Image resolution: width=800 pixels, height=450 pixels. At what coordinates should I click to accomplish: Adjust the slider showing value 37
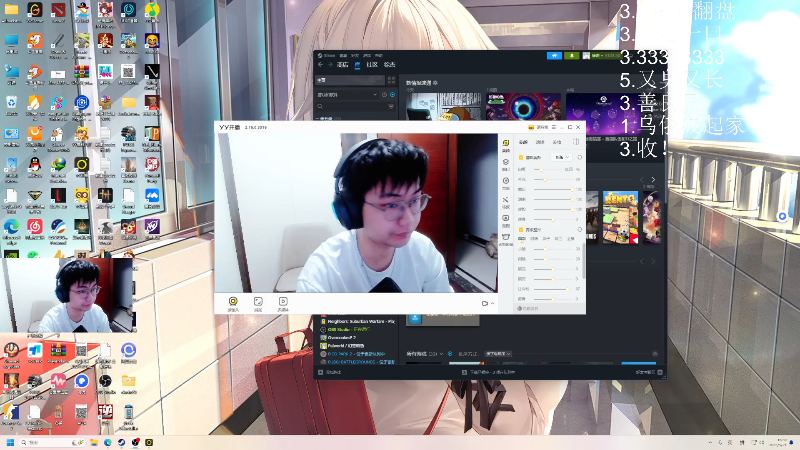tap(553, 289)
